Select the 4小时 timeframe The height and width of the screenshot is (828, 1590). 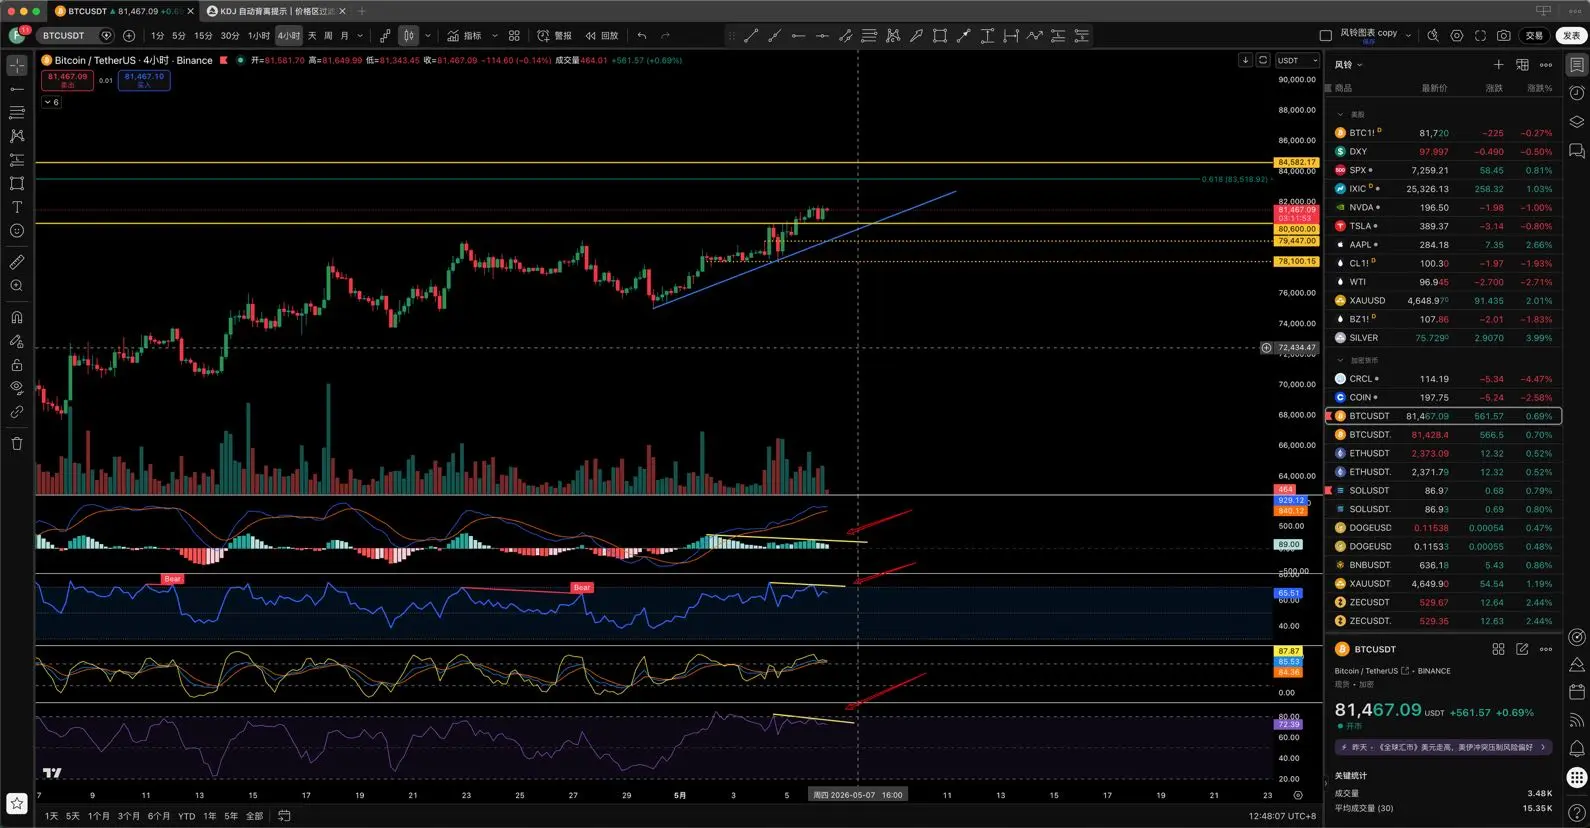[x=289, y=36]
